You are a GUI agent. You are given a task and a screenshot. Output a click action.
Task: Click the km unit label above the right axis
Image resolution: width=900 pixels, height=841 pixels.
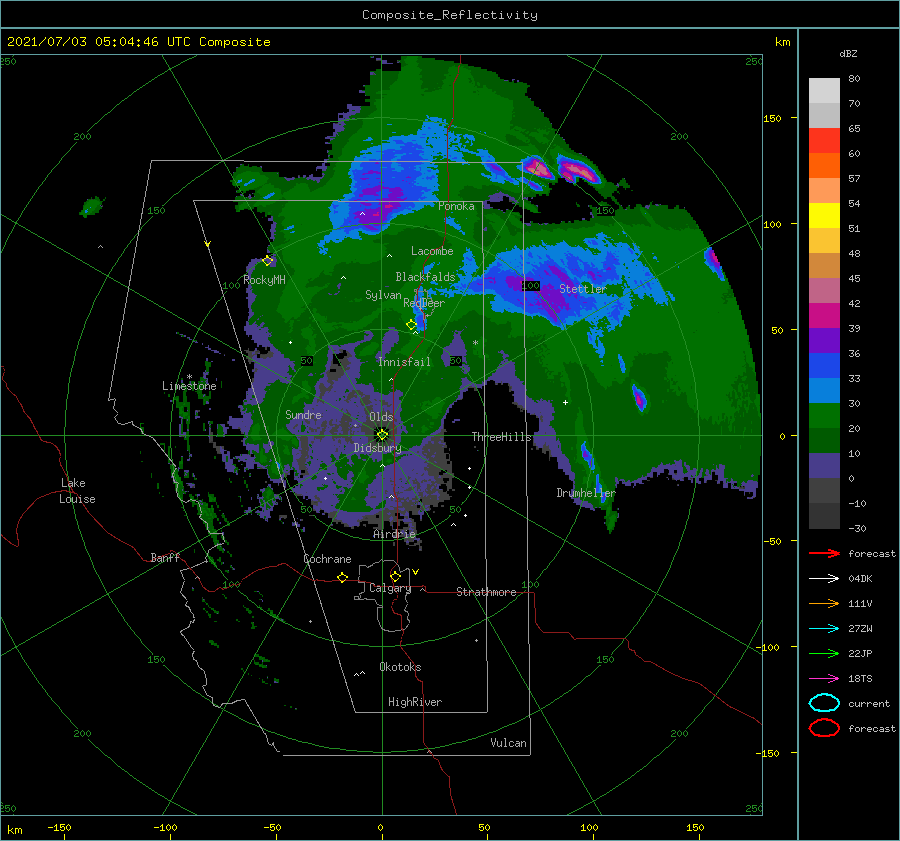coord(782,42)
